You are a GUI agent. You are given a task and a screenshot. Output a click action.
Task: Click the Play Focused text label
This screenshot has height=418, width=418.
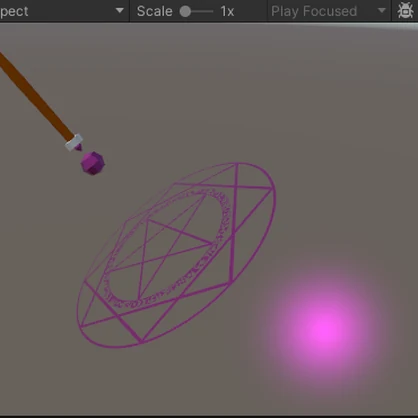point(314,11)
